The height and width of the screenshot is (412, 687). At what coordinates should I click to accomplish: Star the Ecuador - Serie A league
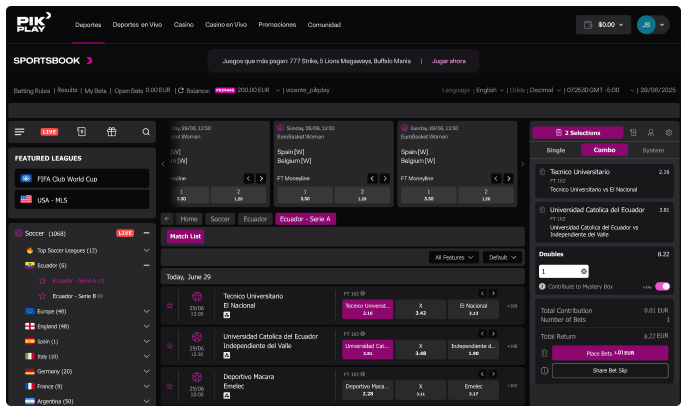[x=42, y=281]
